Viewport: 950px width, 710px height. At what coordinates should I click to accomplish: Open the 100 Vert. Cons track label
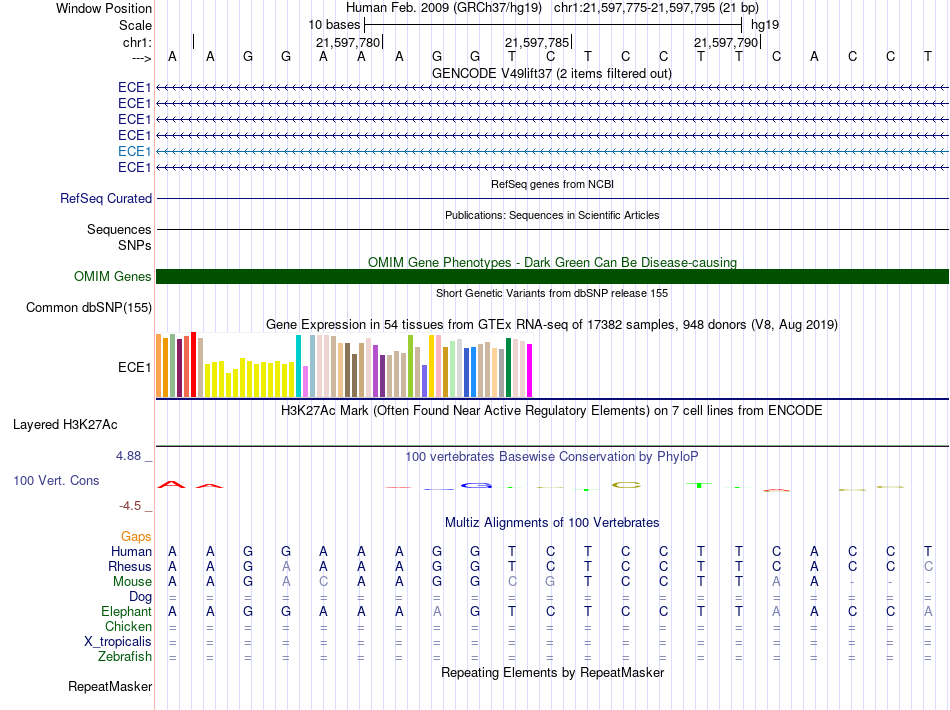(x=56, y=481)
